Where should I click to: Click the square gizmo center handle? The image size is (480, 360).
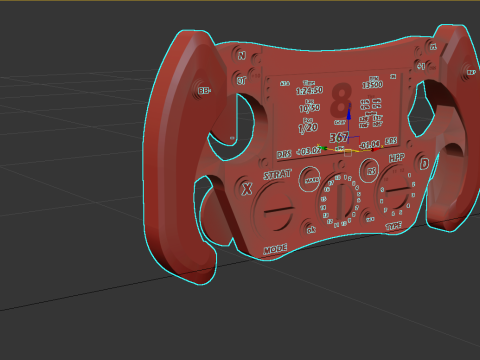coord(348,153)
